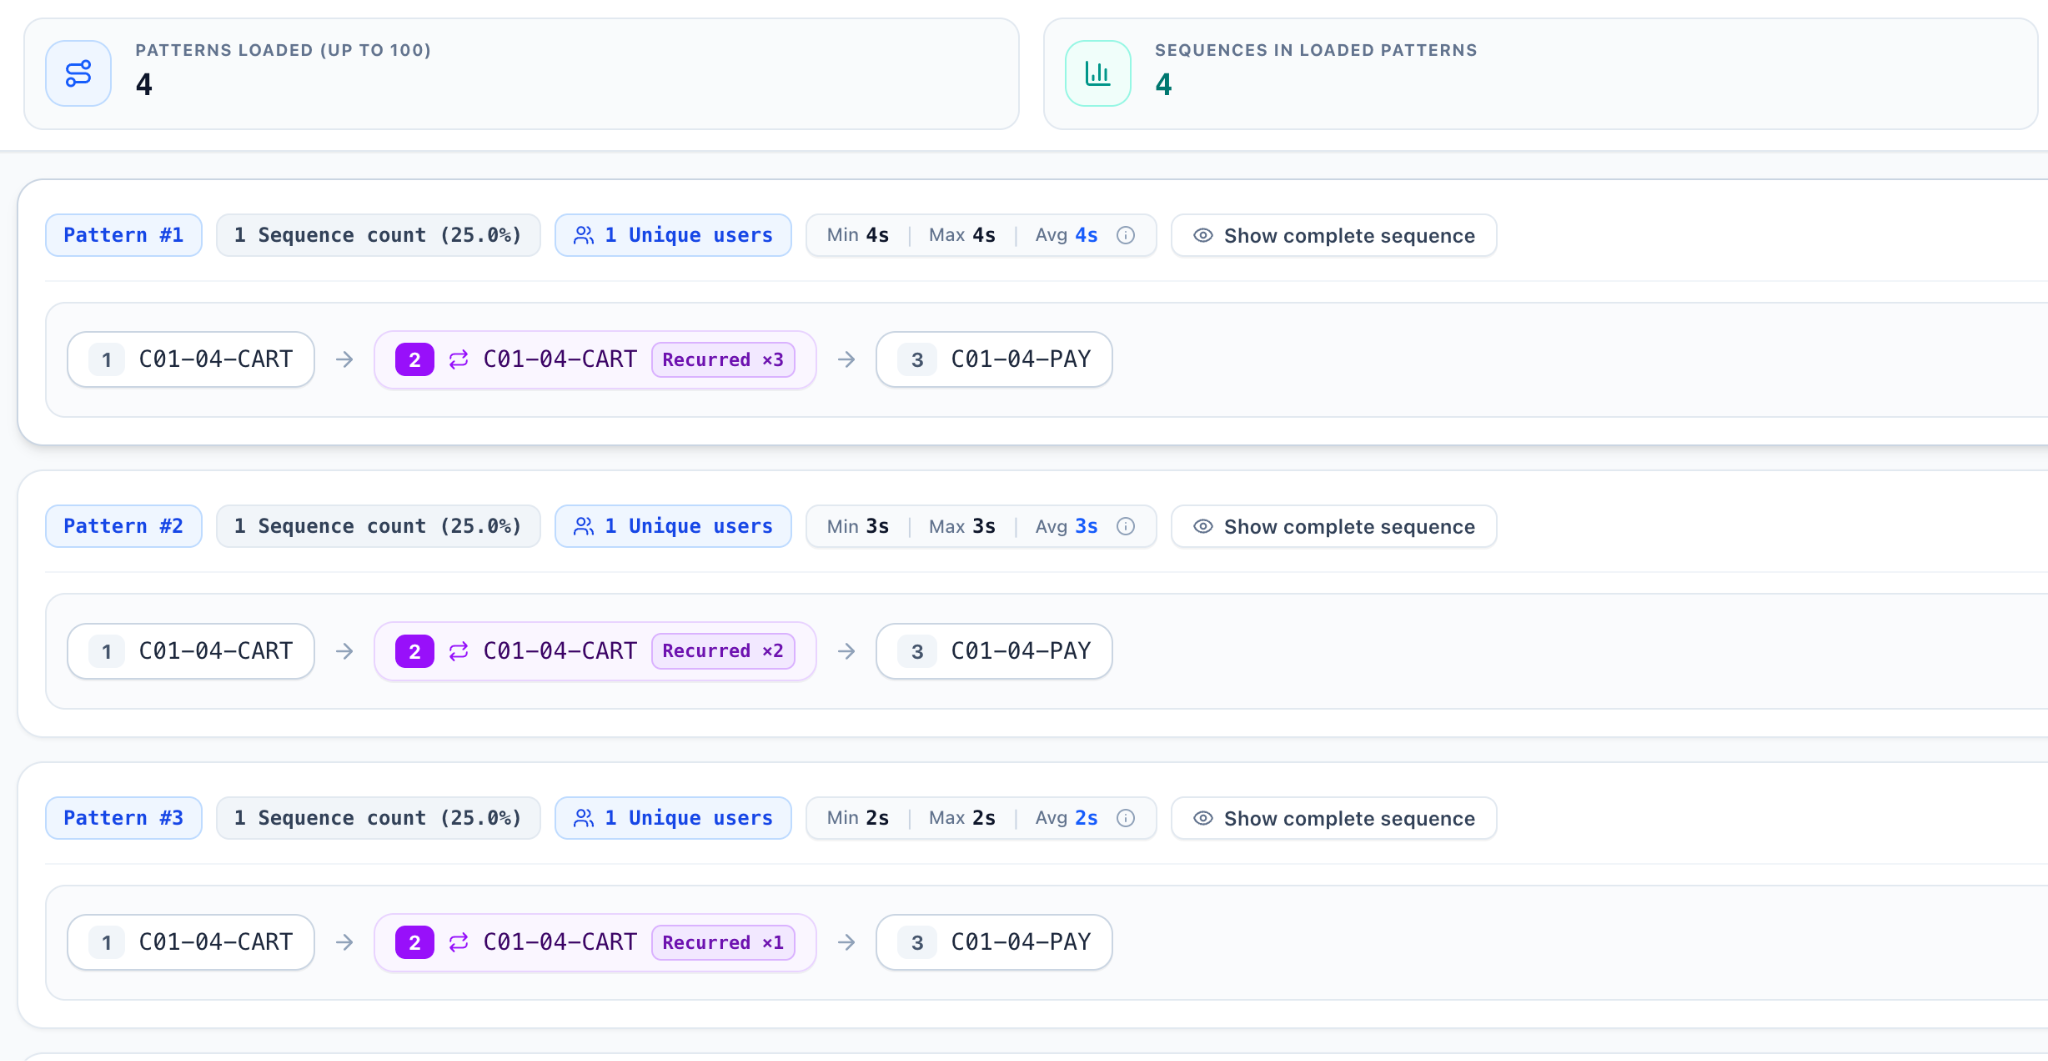Click recur icon in Pattern #1 step 2
Image resolution: width=2048 pixels, height=1061 pixels.
tap(459, 359)
